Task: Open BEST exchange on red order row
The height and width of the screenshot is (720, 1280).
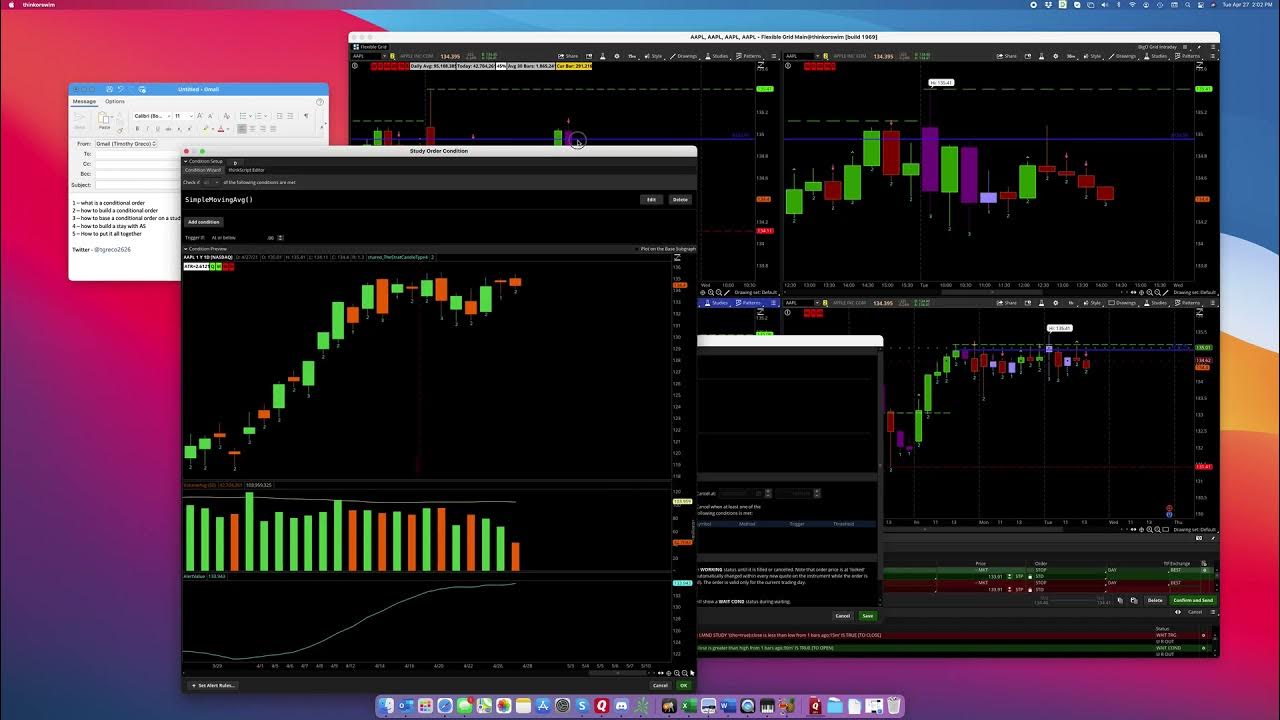Action: pyautogui.click(x=1177, y=582)
